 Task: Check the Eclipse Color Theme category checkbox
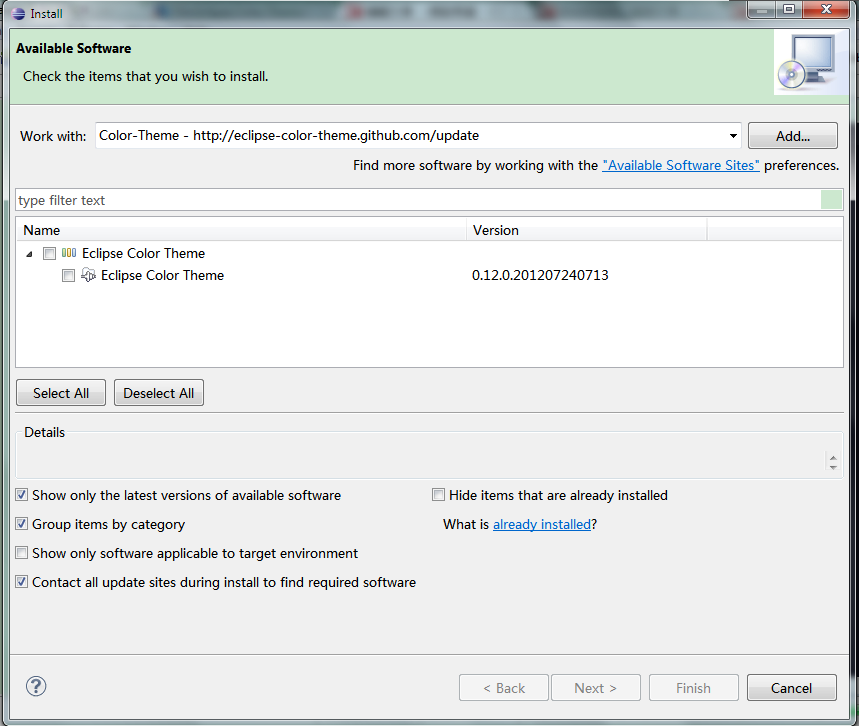tap(49, 253)
